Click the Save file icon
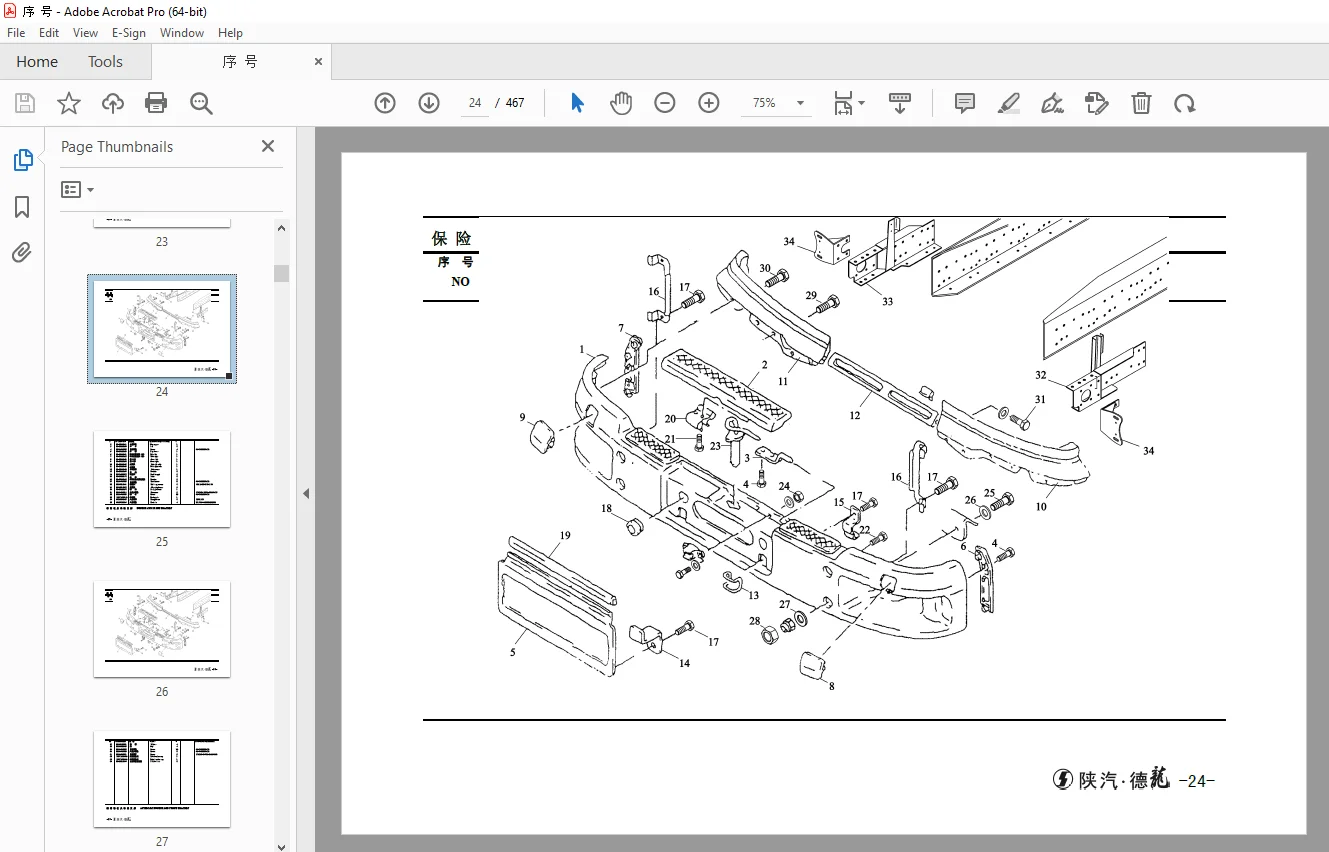Screen dimensions: 1329x852 25,103
